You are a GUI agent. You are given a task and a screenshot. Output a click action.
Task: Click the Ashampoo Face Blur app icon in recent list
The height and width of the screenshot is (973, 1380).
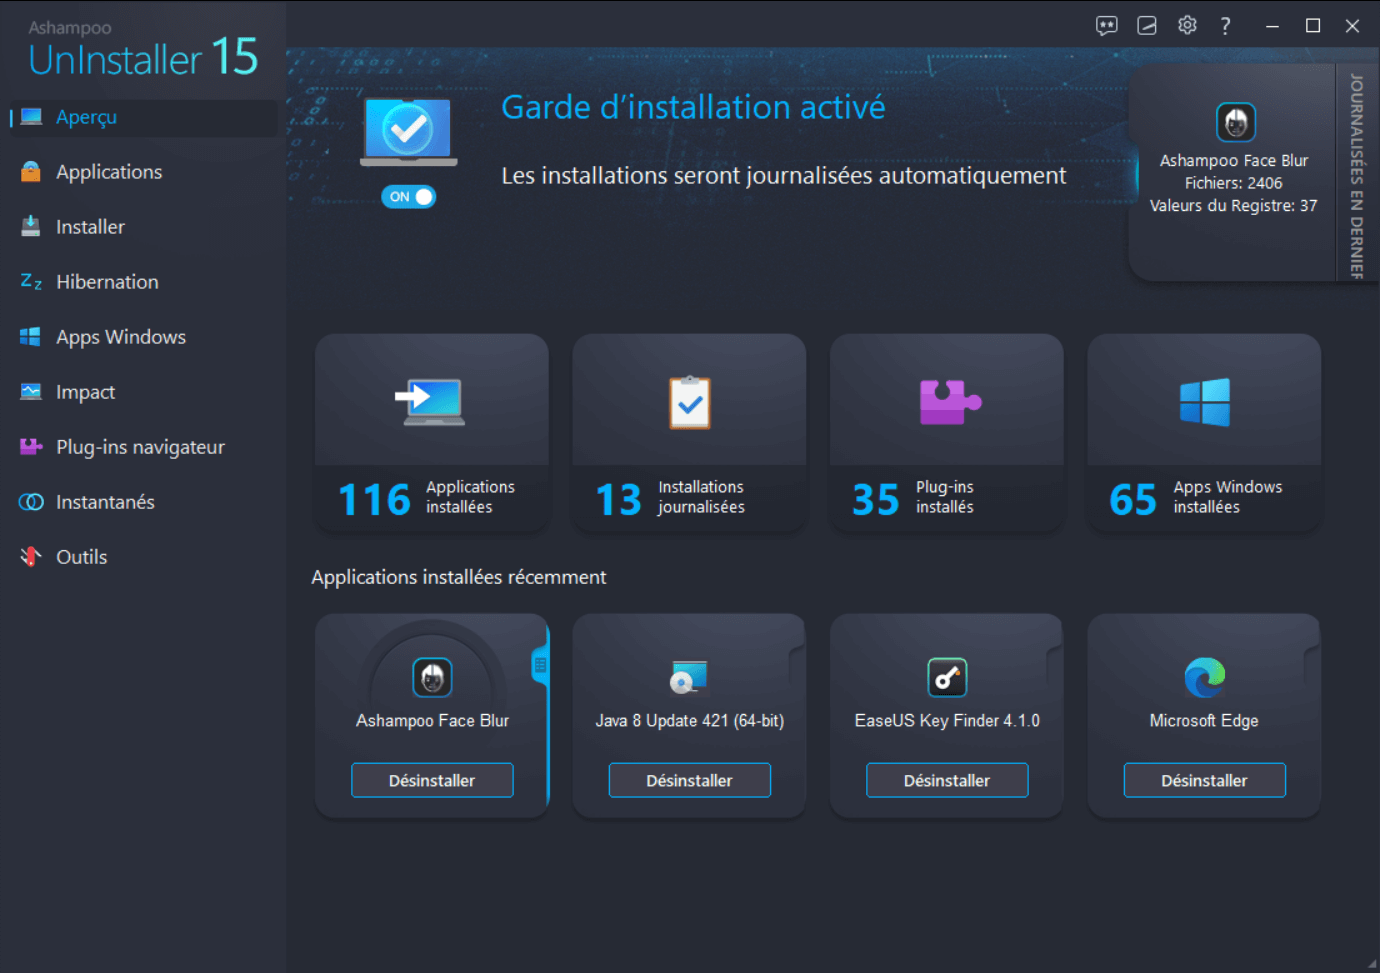tap(432, 678)
